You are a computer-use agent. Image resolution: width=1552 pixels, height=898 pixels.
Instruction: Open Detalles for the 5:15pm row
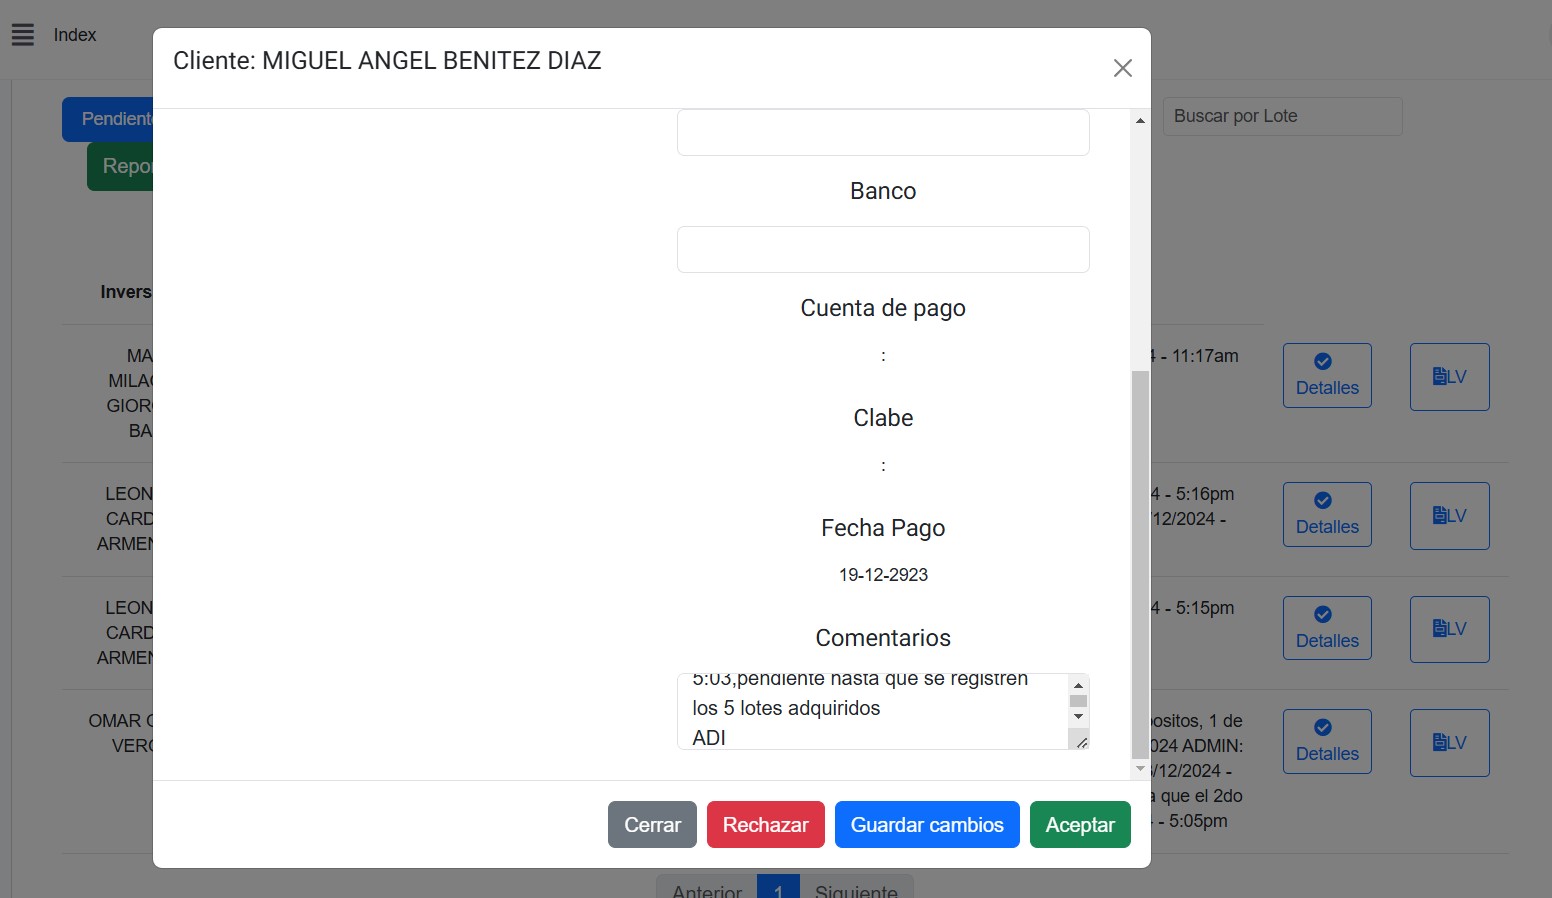point(1327,629)
